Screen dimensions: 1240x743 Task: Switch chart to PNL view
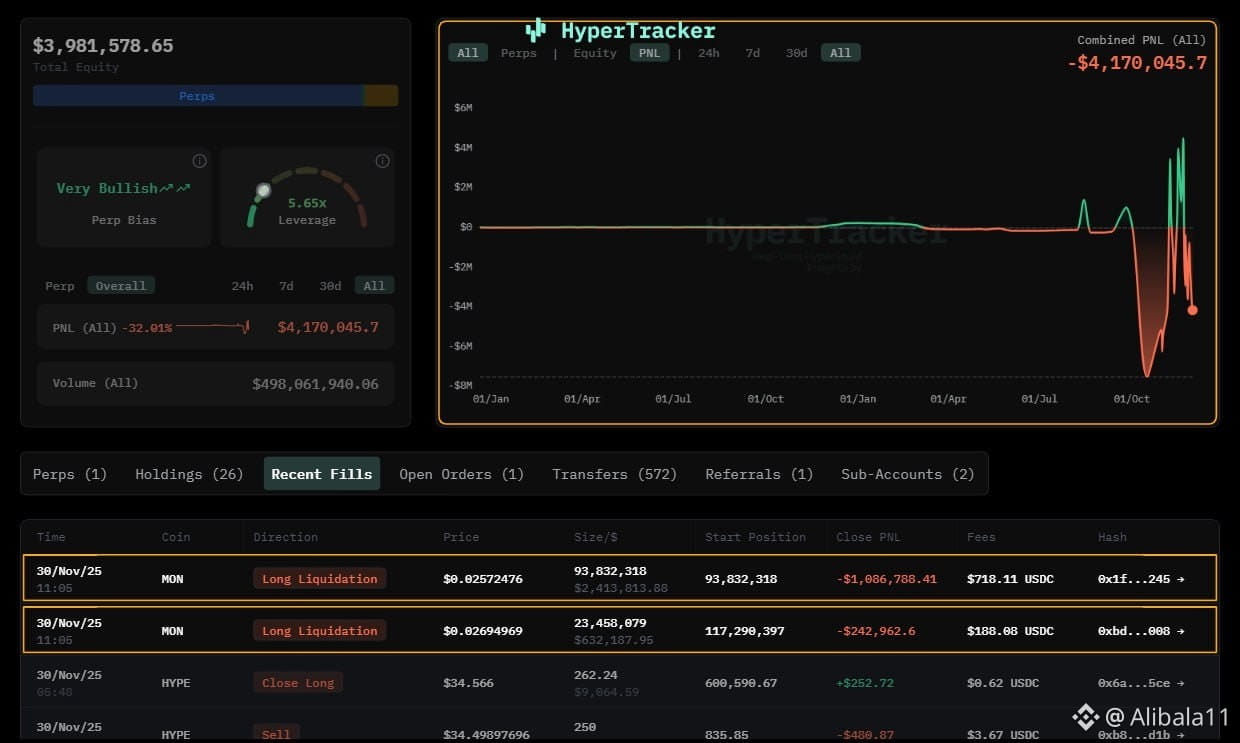click(x=649, y=53)
